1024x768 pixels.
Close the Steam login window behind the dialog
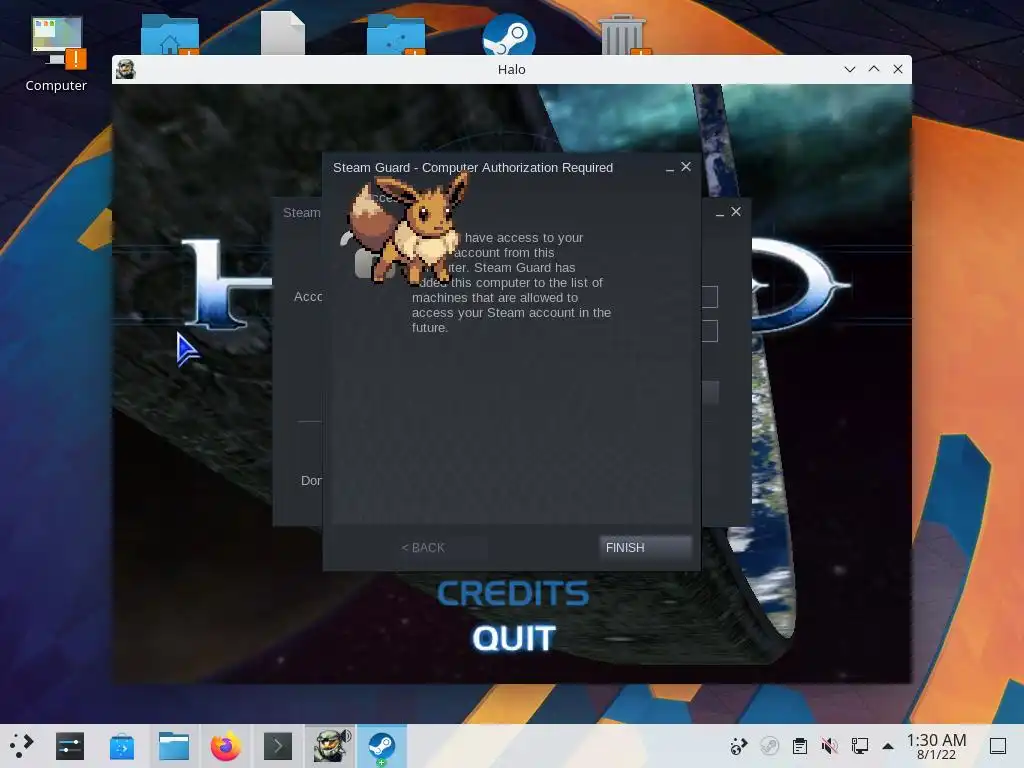pos(736,212)
